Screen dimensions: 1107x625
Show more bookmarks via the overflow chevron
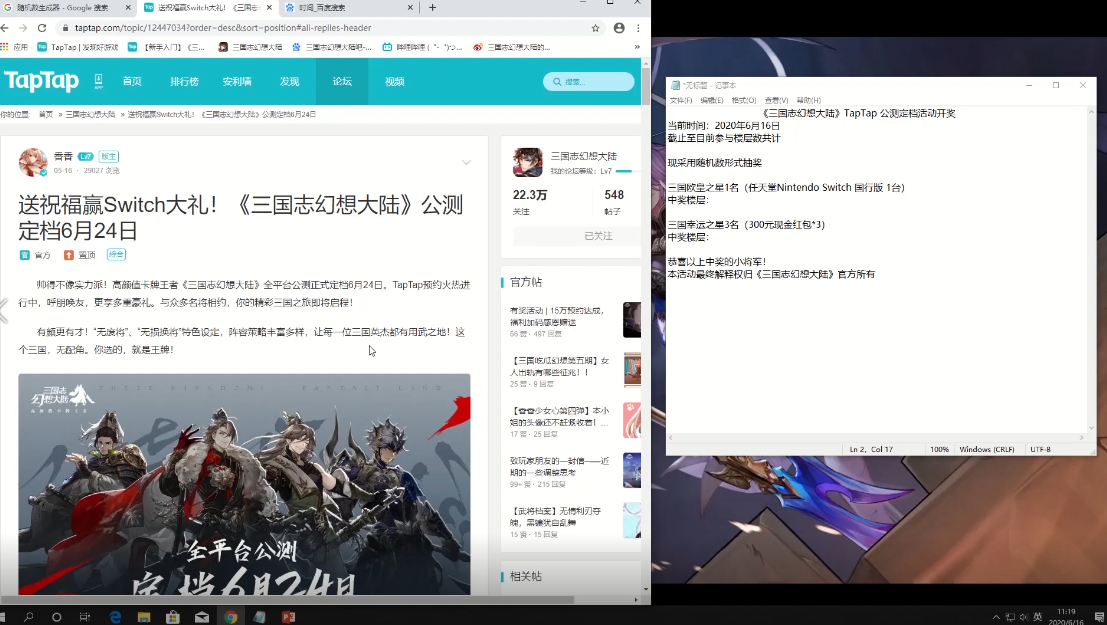point(637,47)
